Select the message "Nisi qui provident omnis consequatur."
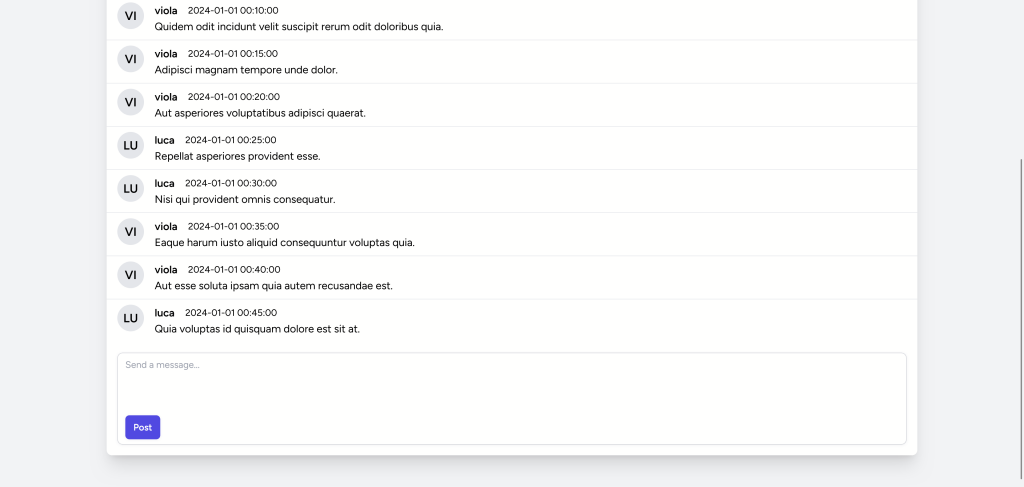1024x487 pixels. click(x=245, y=199)
